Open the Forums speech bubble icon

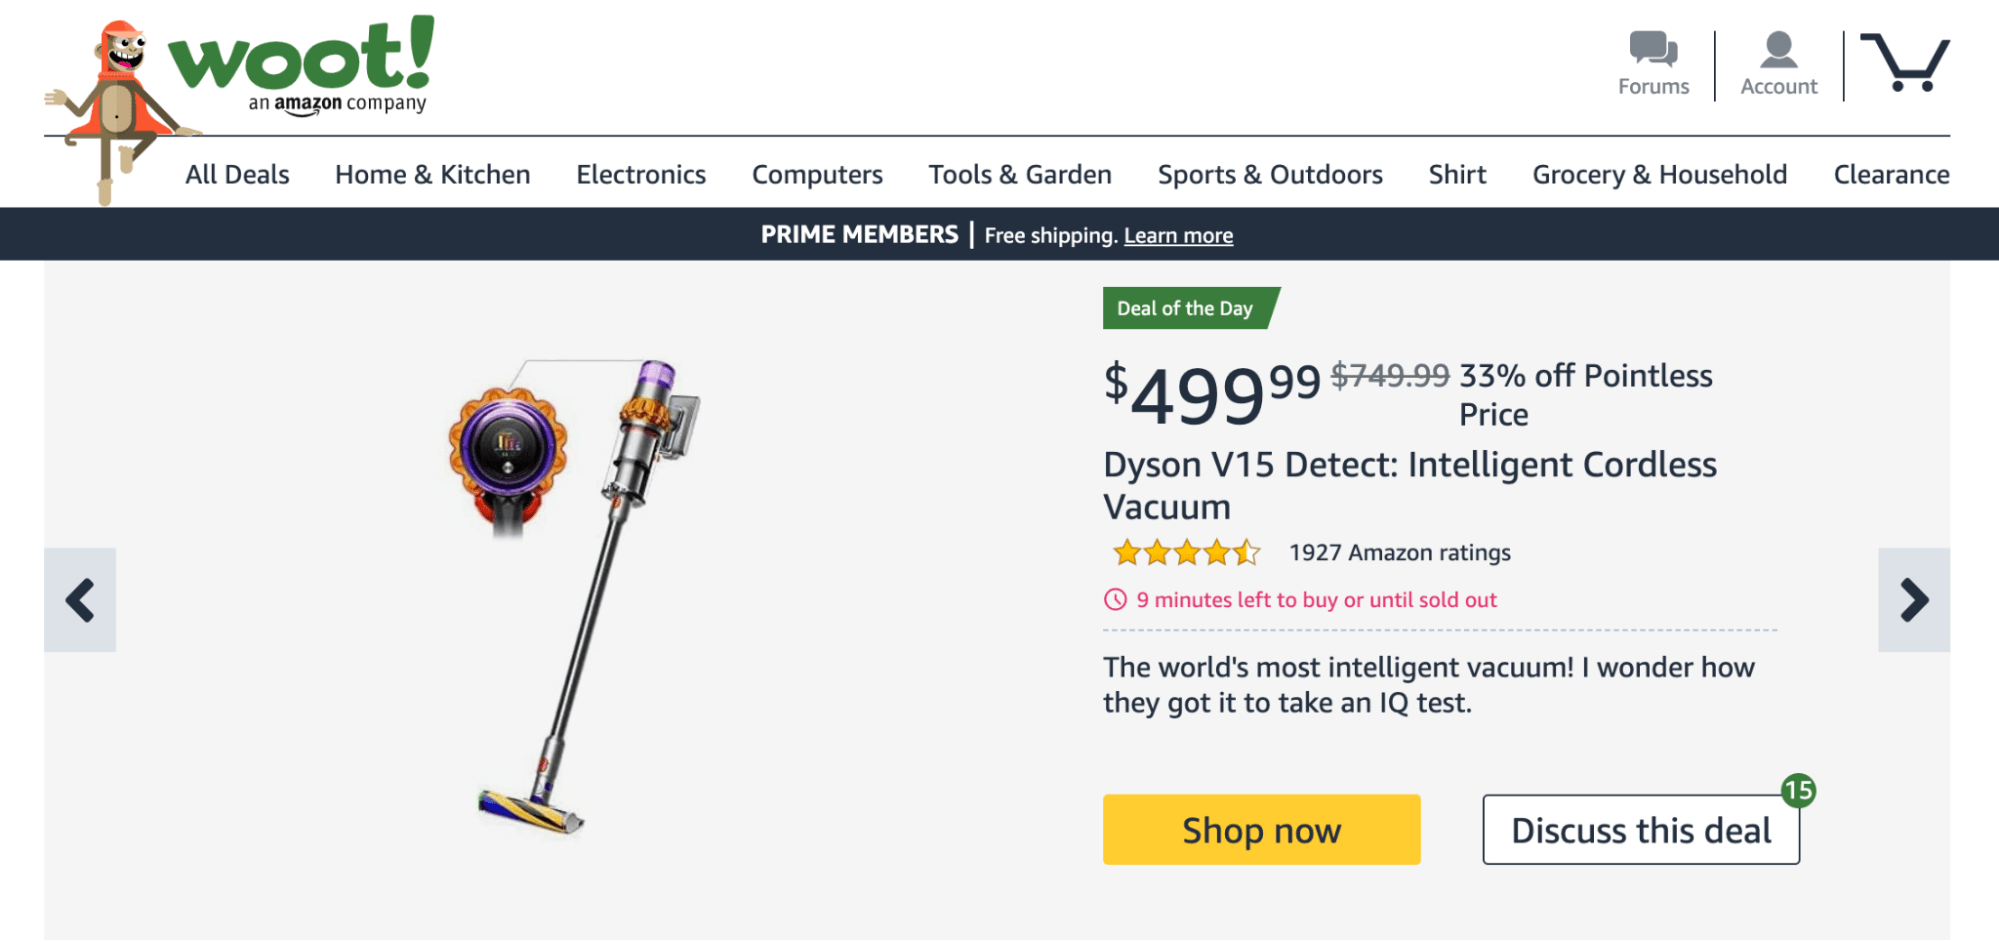1653,49
